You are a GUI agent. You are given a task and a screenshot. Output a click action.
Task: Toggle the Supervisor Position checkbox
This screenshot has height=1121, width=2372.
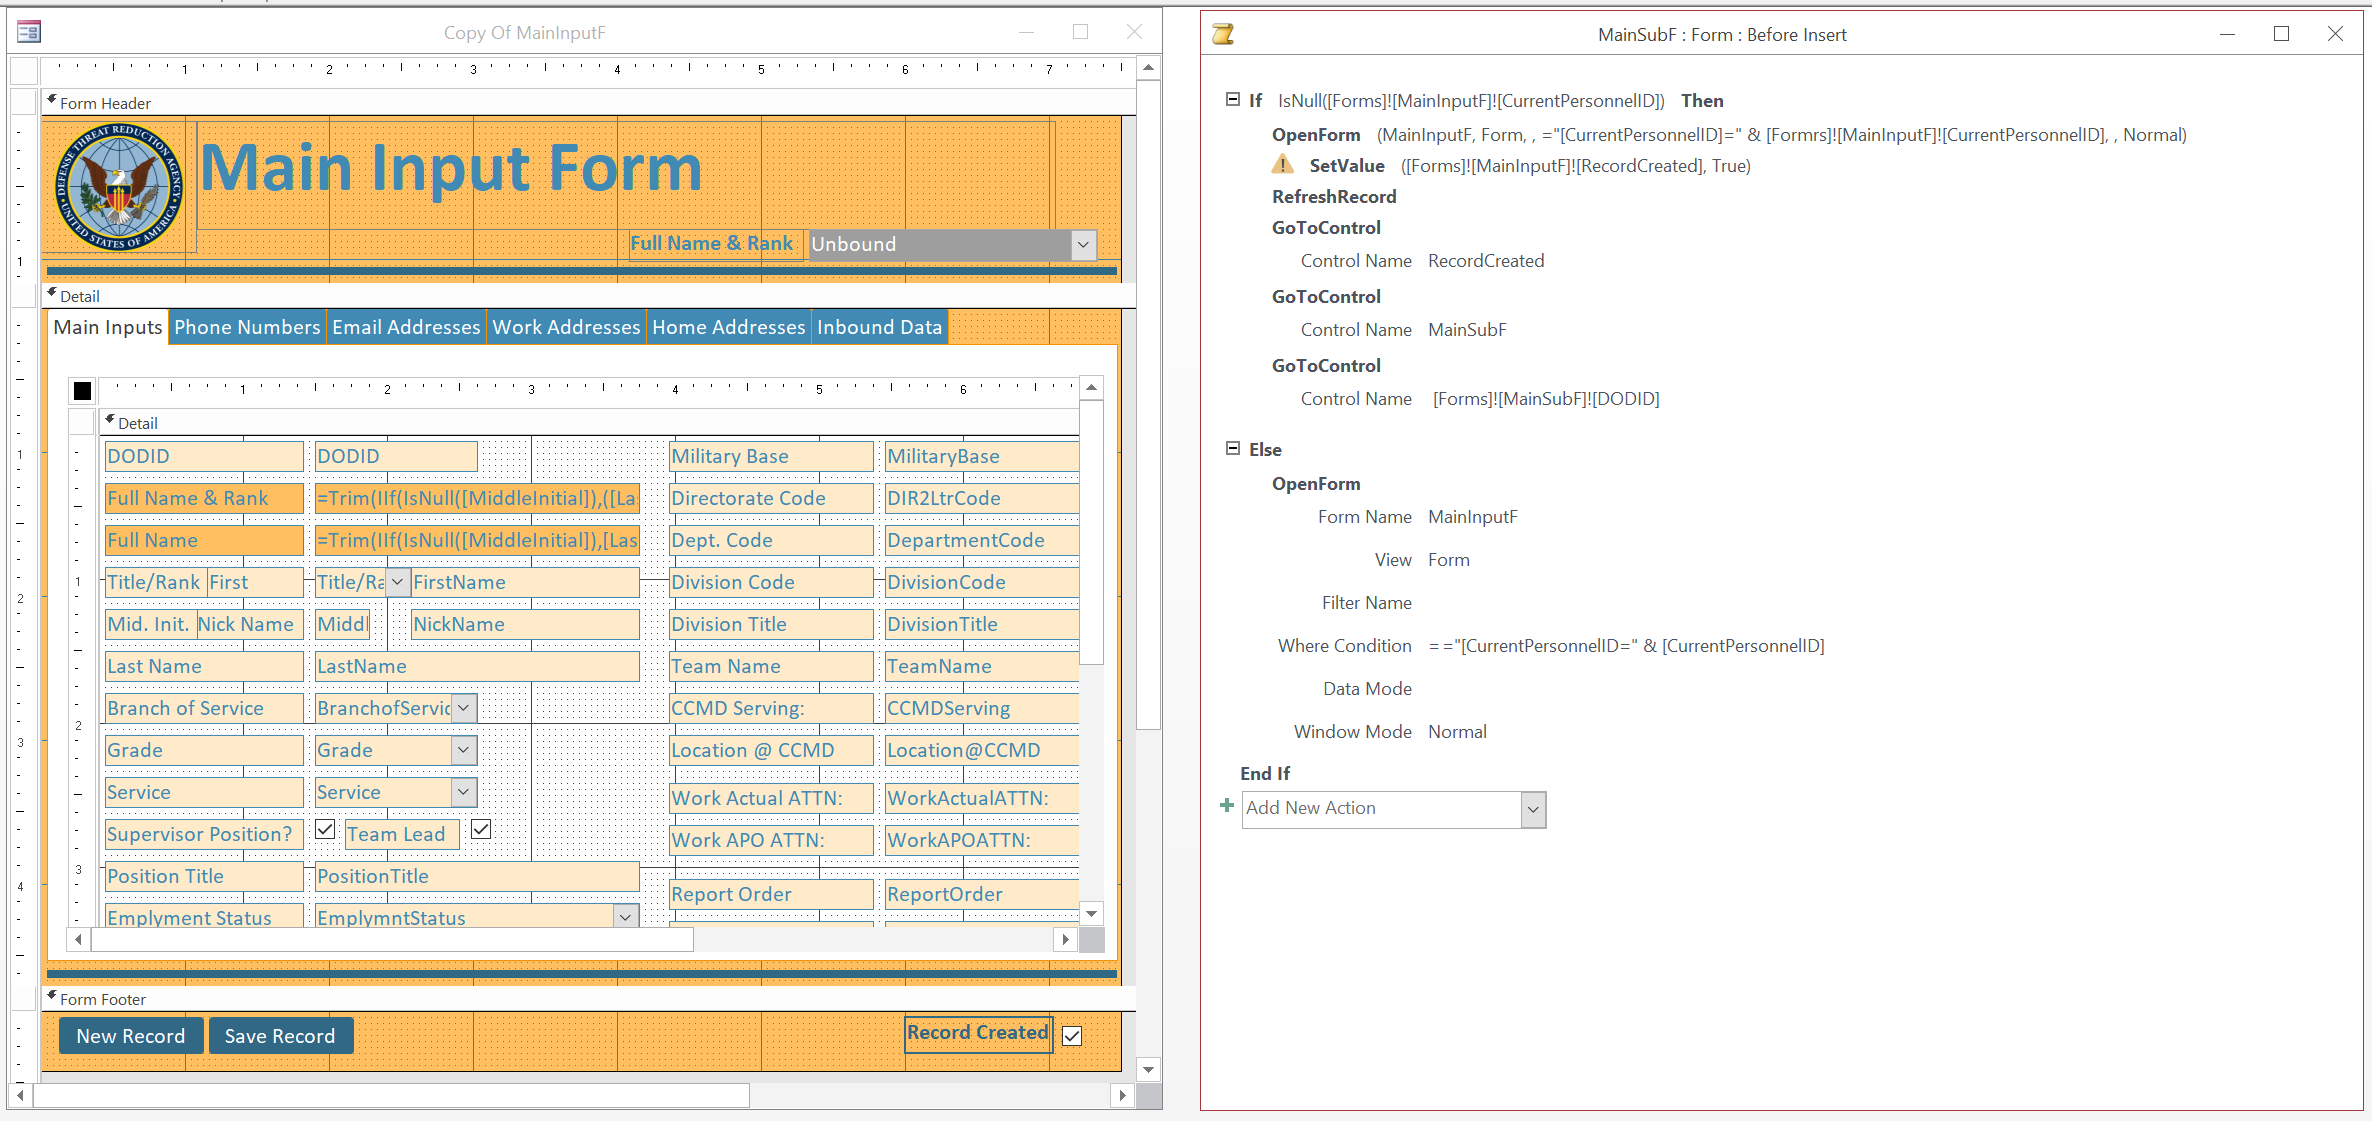324,829
